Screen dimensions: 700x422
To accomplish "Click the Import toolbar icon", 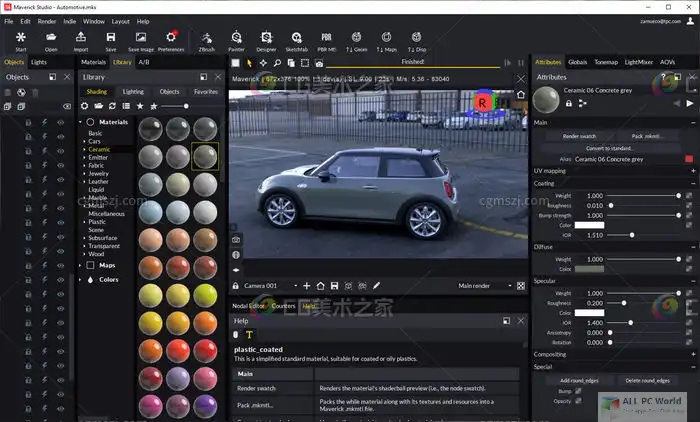I will pos(80,37).
